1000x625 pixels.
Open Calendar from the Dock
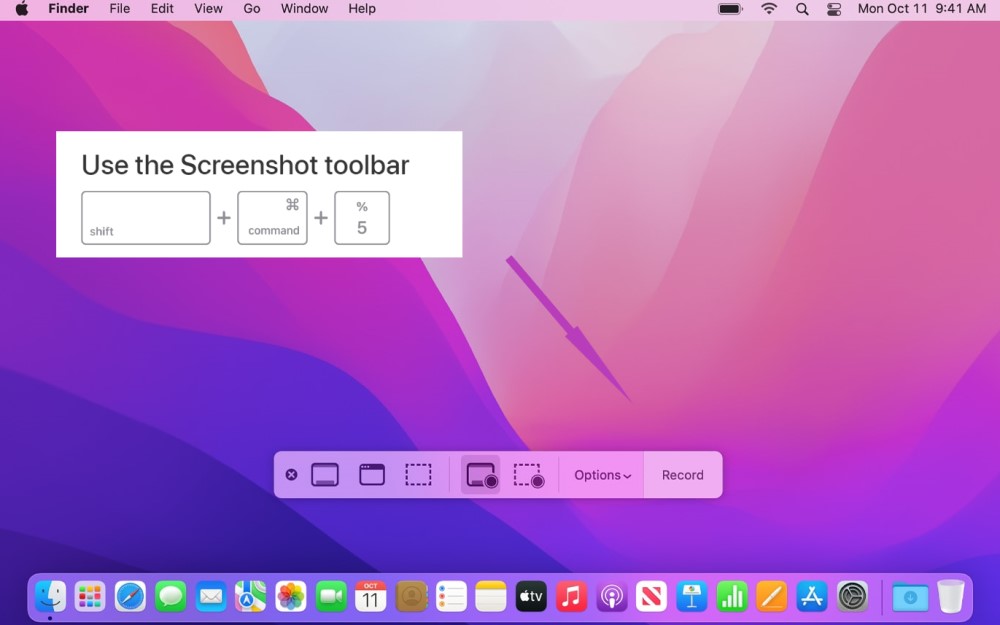[x=371, y=597]
